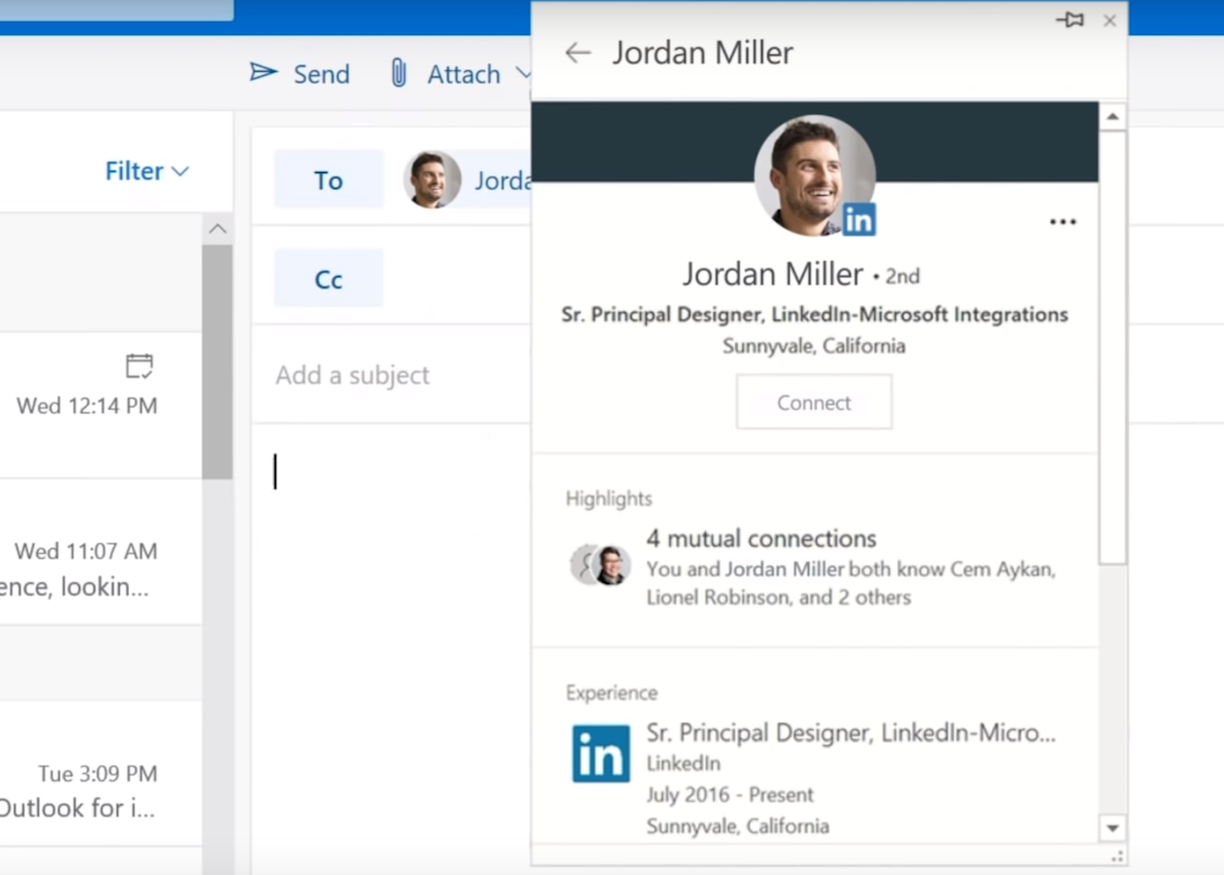
Task: Pin the LinkedIn profile panel
Action: [1069, 20]
